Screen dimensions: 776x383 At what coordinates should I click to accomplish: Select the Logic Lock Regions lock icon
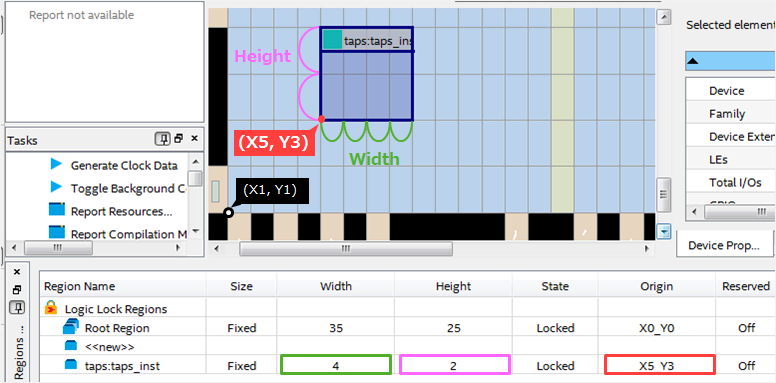pyautogui.click(x=50, y=309)
